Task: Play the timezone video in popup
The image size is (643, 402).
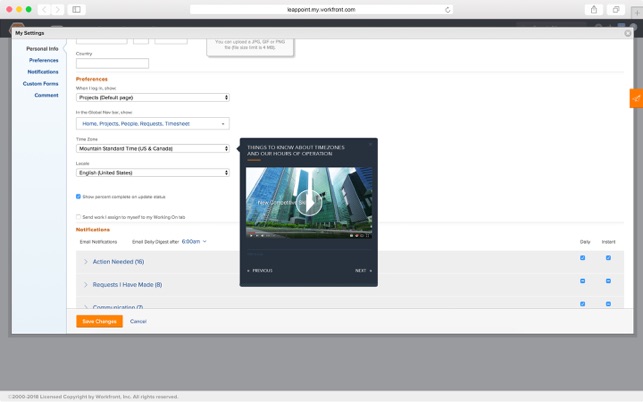Action: (308, 202)
